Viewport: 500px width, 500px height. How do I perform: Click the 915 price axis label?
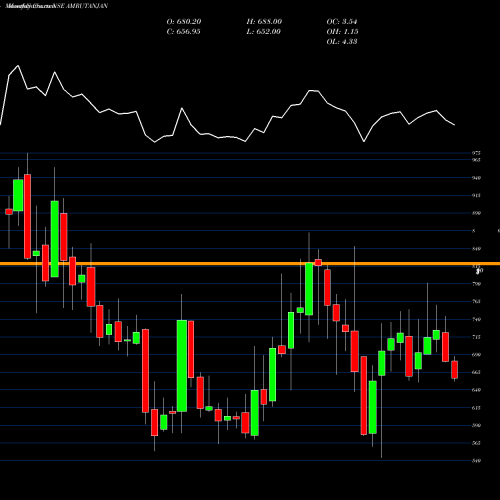pos(476,195)
